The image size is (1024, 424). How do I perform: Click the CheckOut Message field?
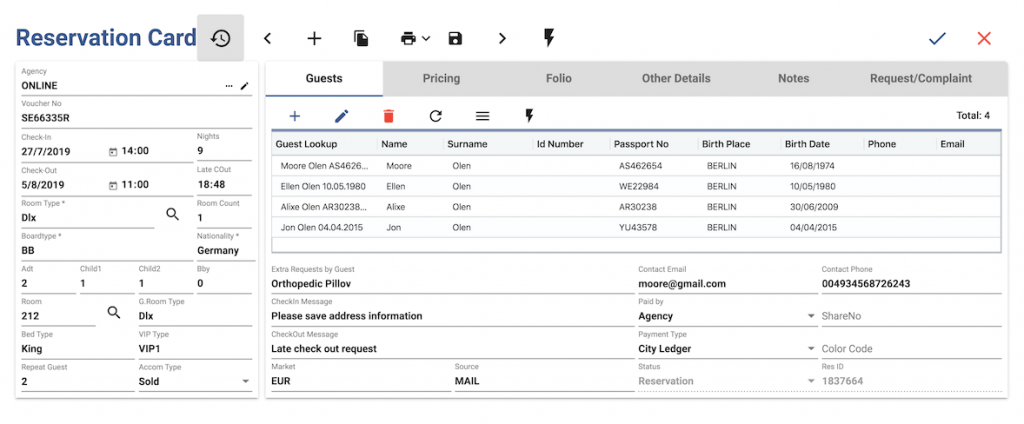[453, 344]
